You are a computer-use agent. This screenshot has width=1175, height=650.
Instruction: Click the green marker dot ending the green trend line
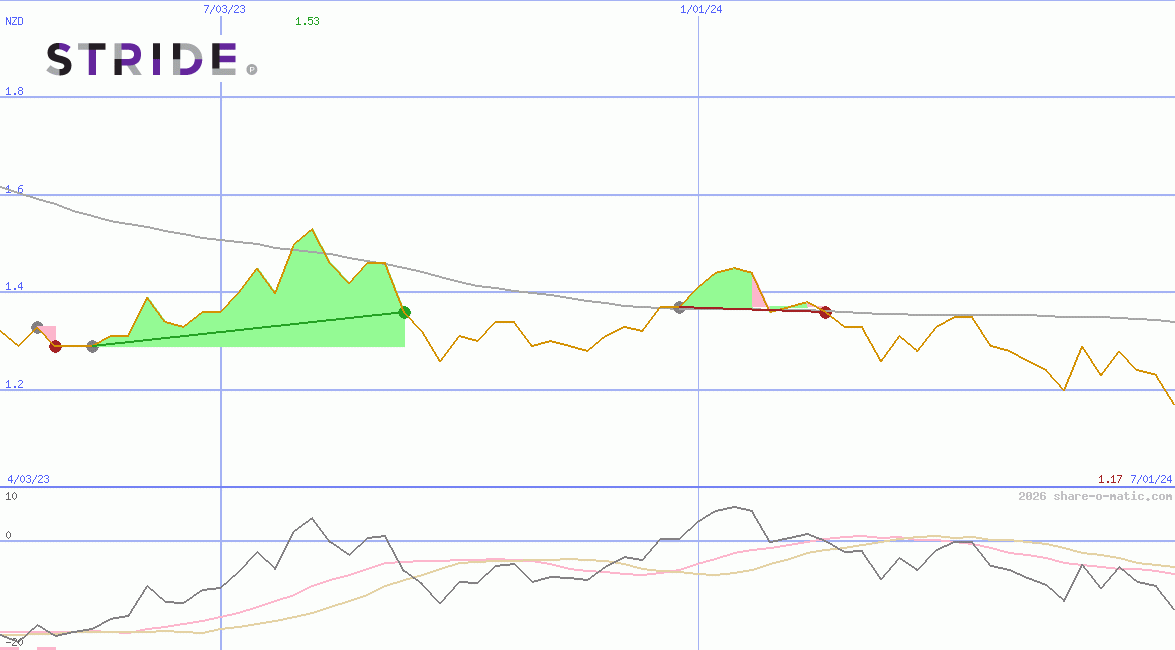(404, 312)
